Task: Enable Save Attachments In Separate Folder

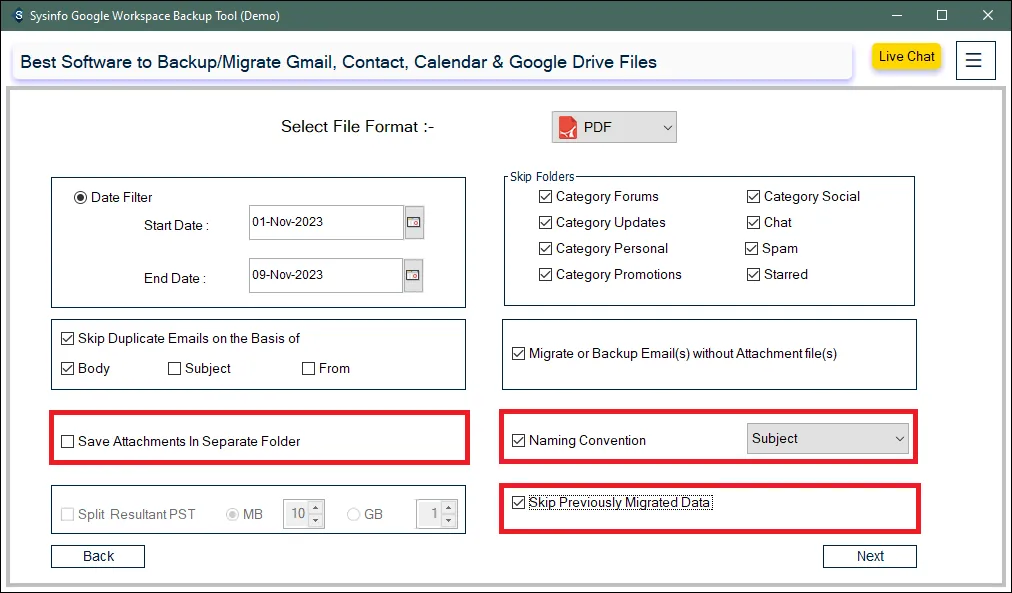Action: coord(68,441)
